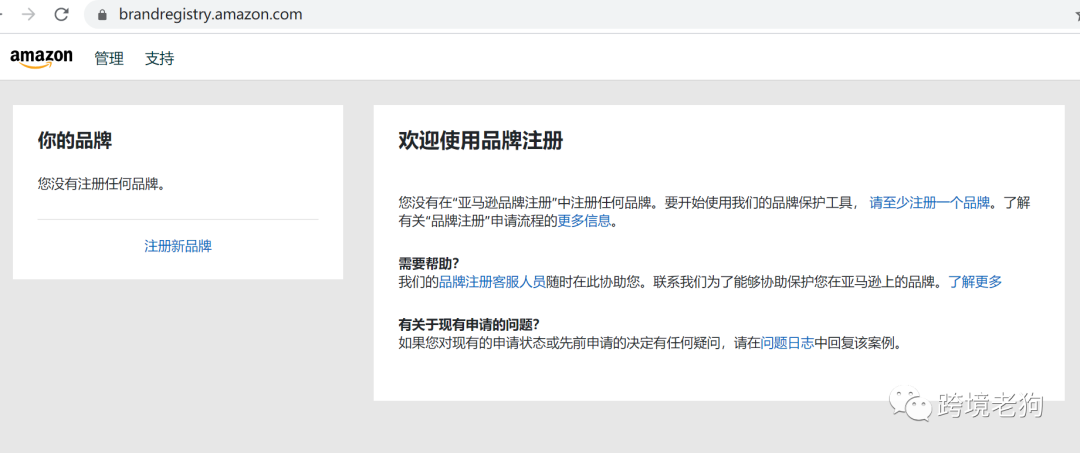Click the 注册新品牌 link
Image resolution: width=1080 pixels, height=453 pixels.
(178, 246)
